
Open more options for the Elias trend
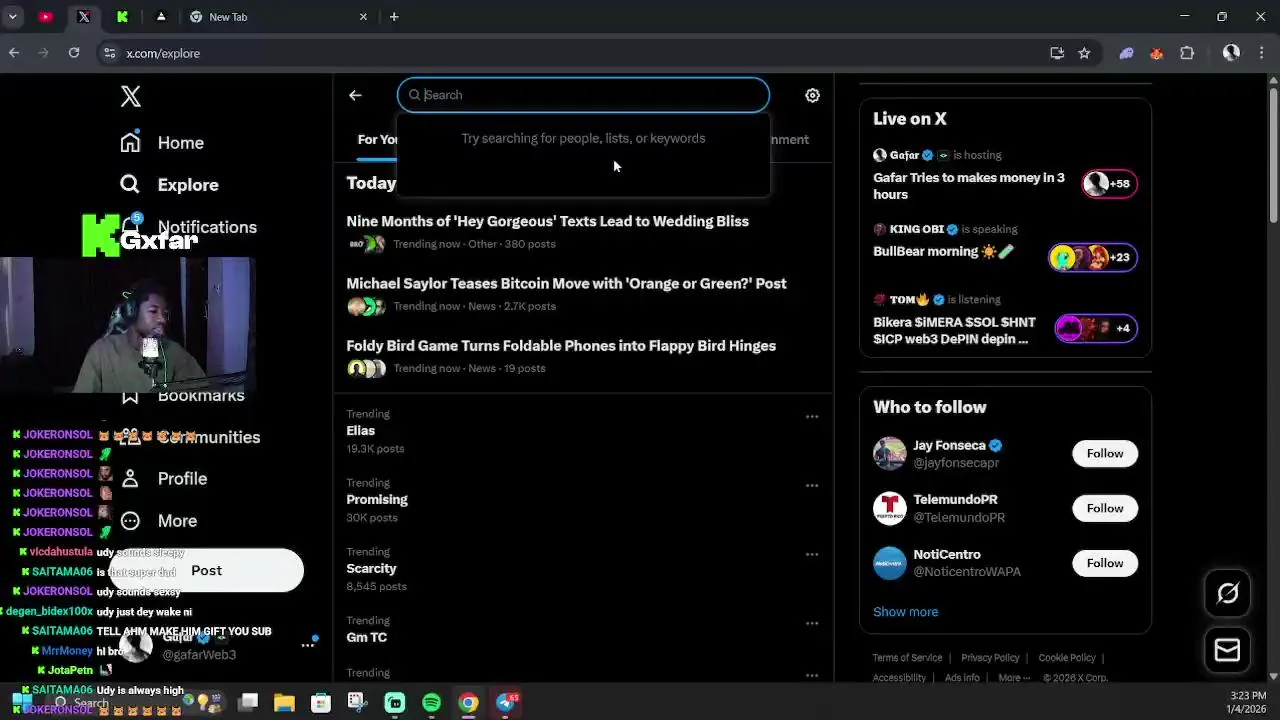tap(812, 416)
